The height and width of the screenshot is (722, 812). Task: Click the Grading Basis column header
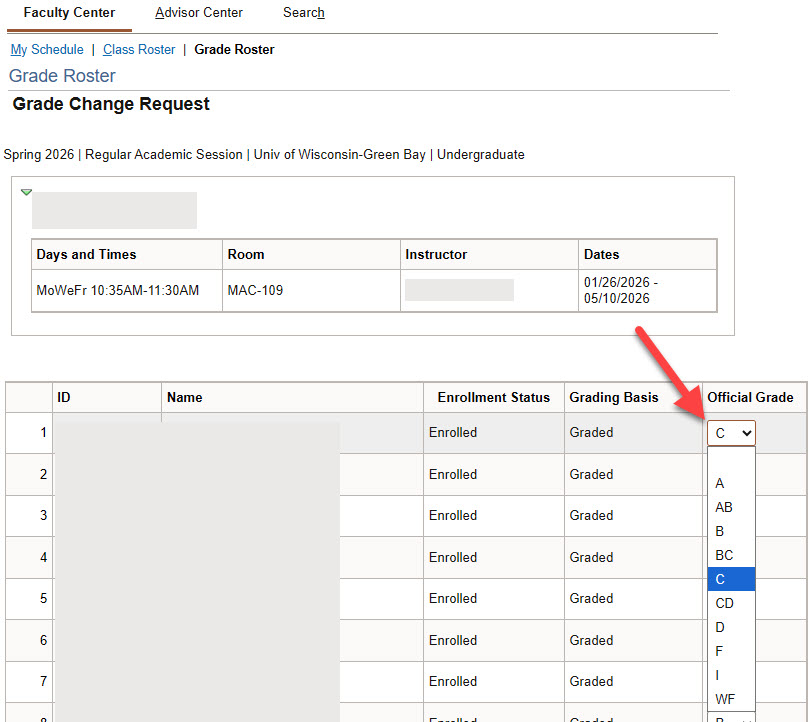pos(633,397)
